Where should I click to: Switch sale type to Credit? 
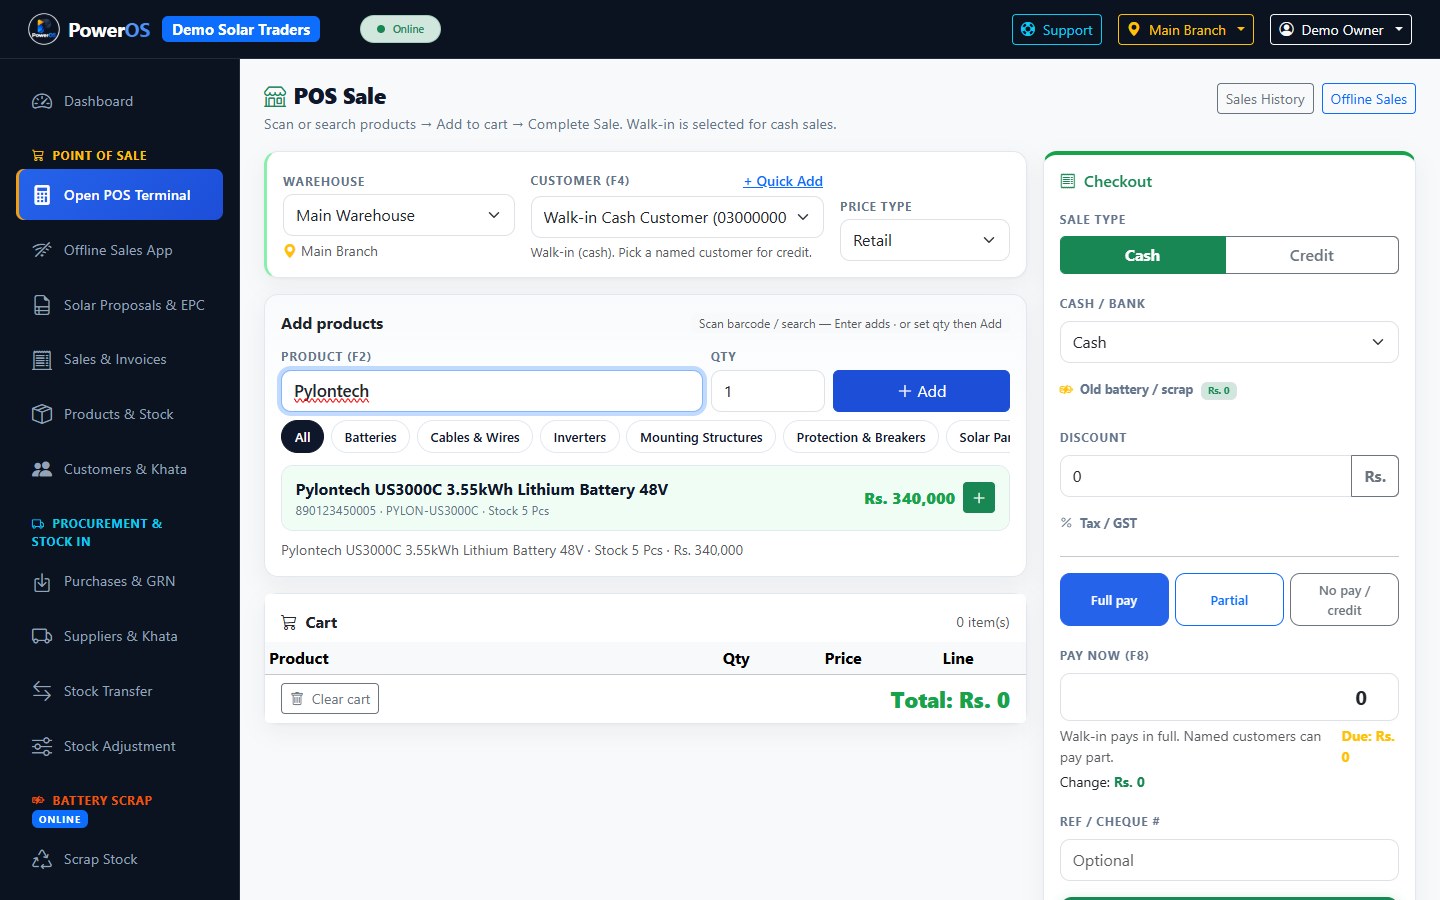[x=1312, y=255]
